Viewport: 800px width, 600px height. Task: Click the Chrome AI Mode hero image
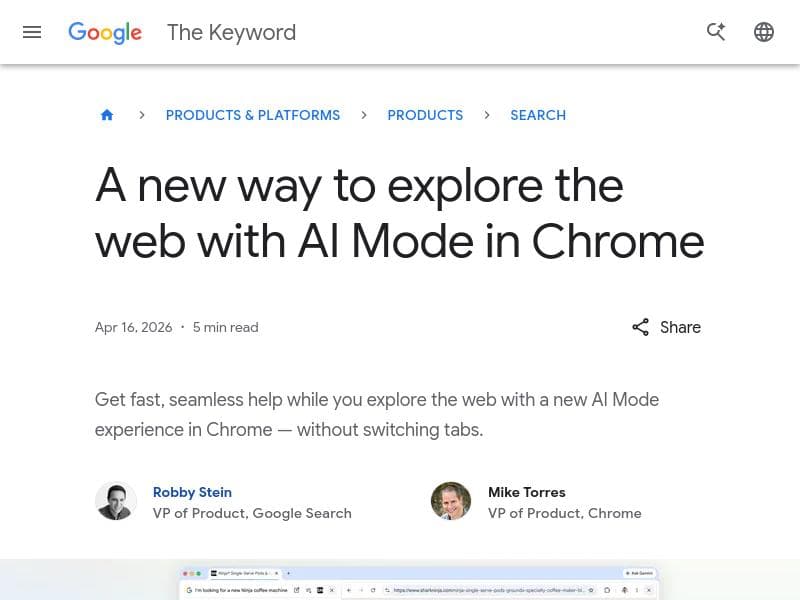(x=400, y=585)
